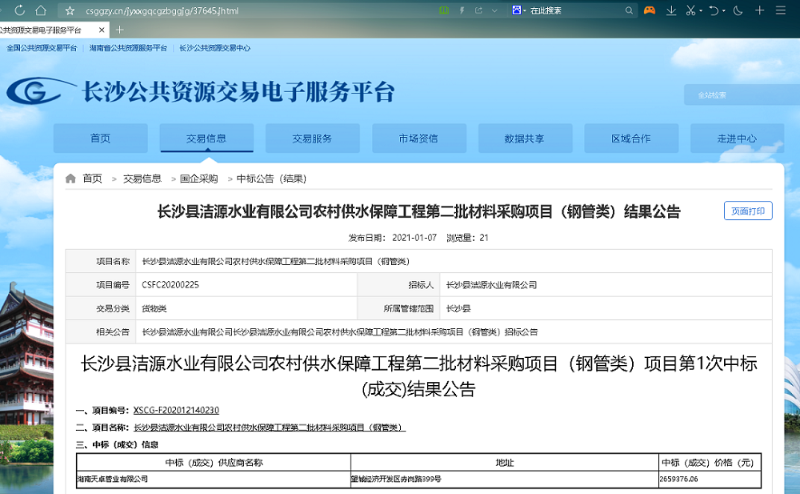Open the 交易信息 navigation tab
Screen dimensions: 800x494
pos(206,138)
